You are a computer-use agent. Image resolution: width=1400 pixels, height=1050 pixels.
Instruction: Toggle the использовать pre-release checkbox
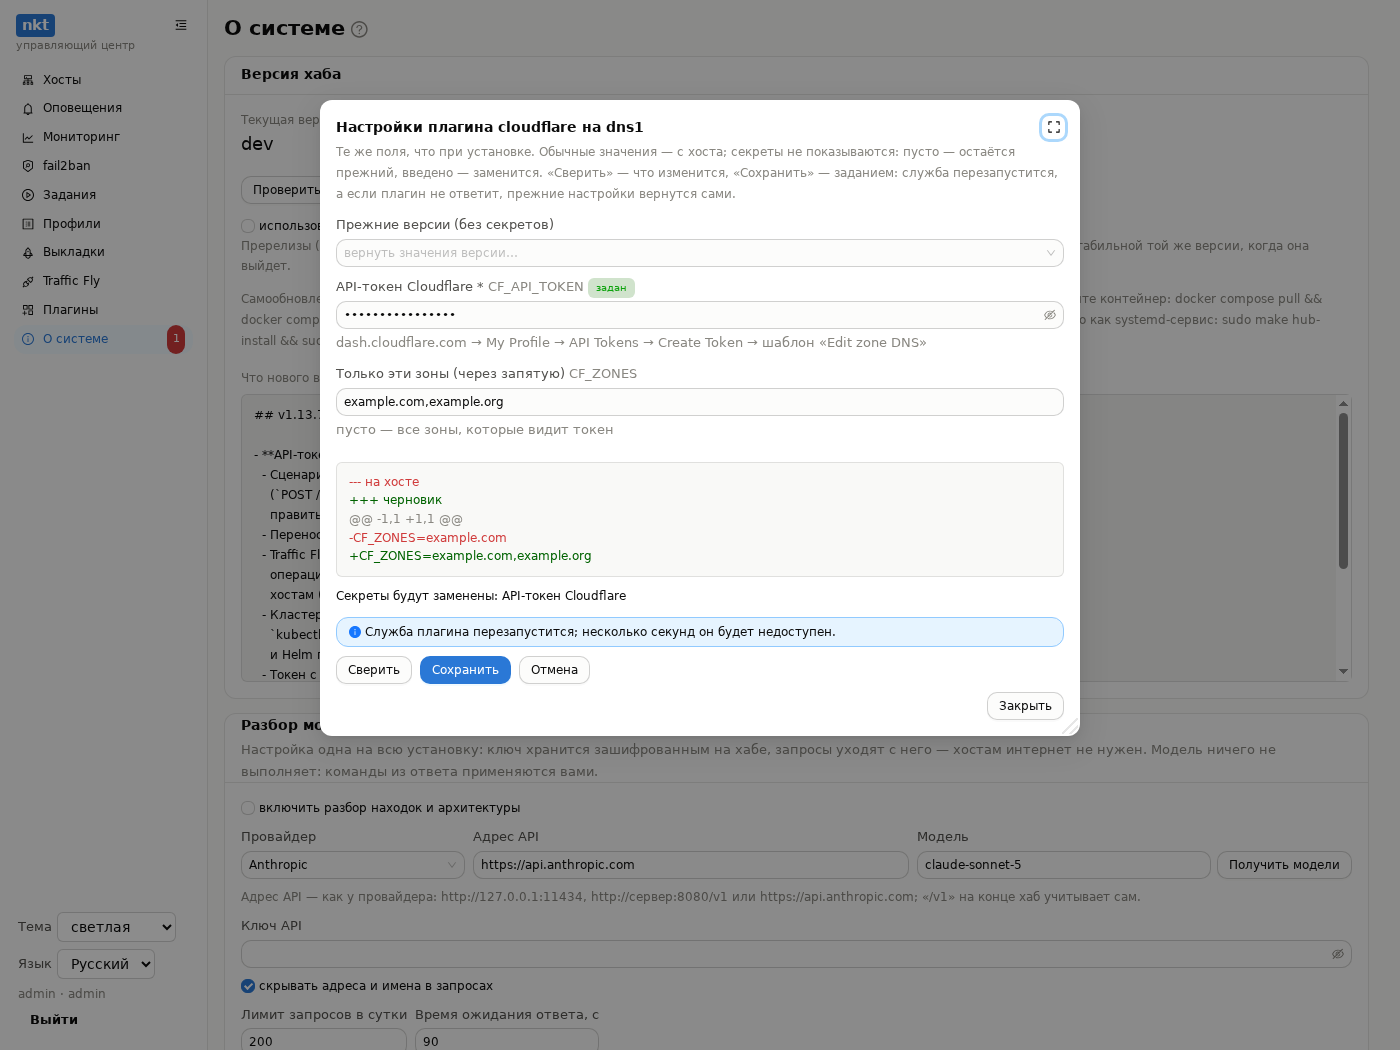248,226
